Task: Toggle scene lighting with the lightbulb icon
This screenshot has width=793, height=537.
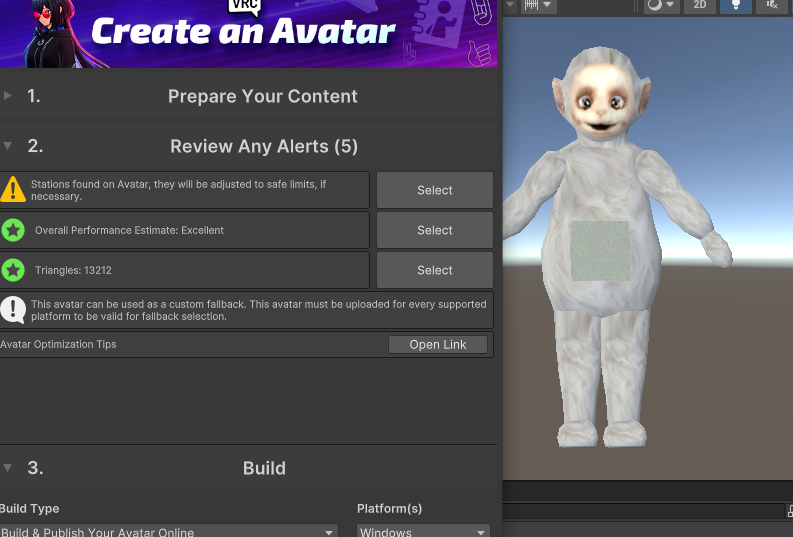Action: 735,5
